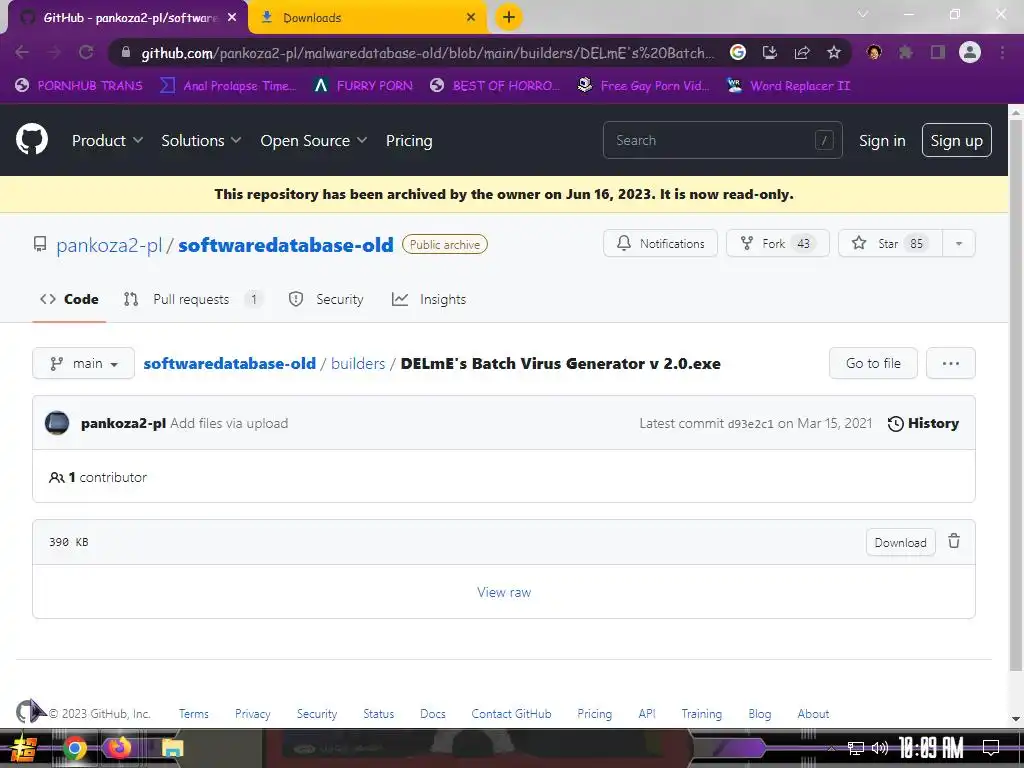Click the Notifications button
Image resolution: width=1024 pixels, height=768 pixels.
(660, 244)
